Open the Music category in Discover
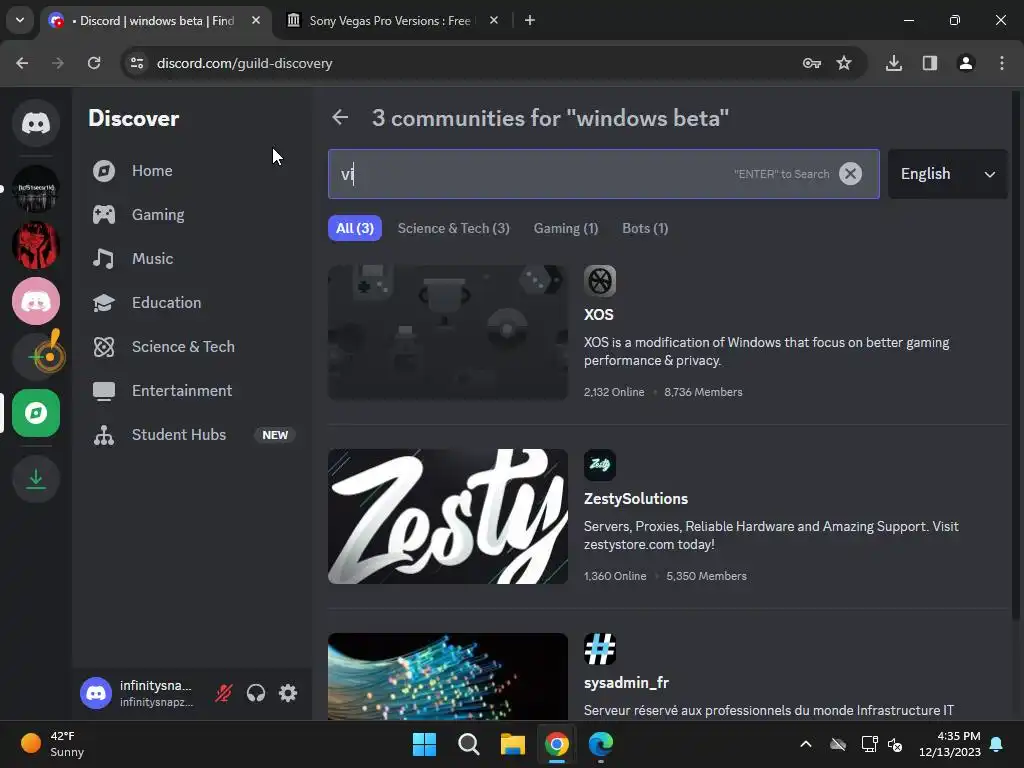The width and height of the screenshot is (1024, 768). [x=194, y=259]
